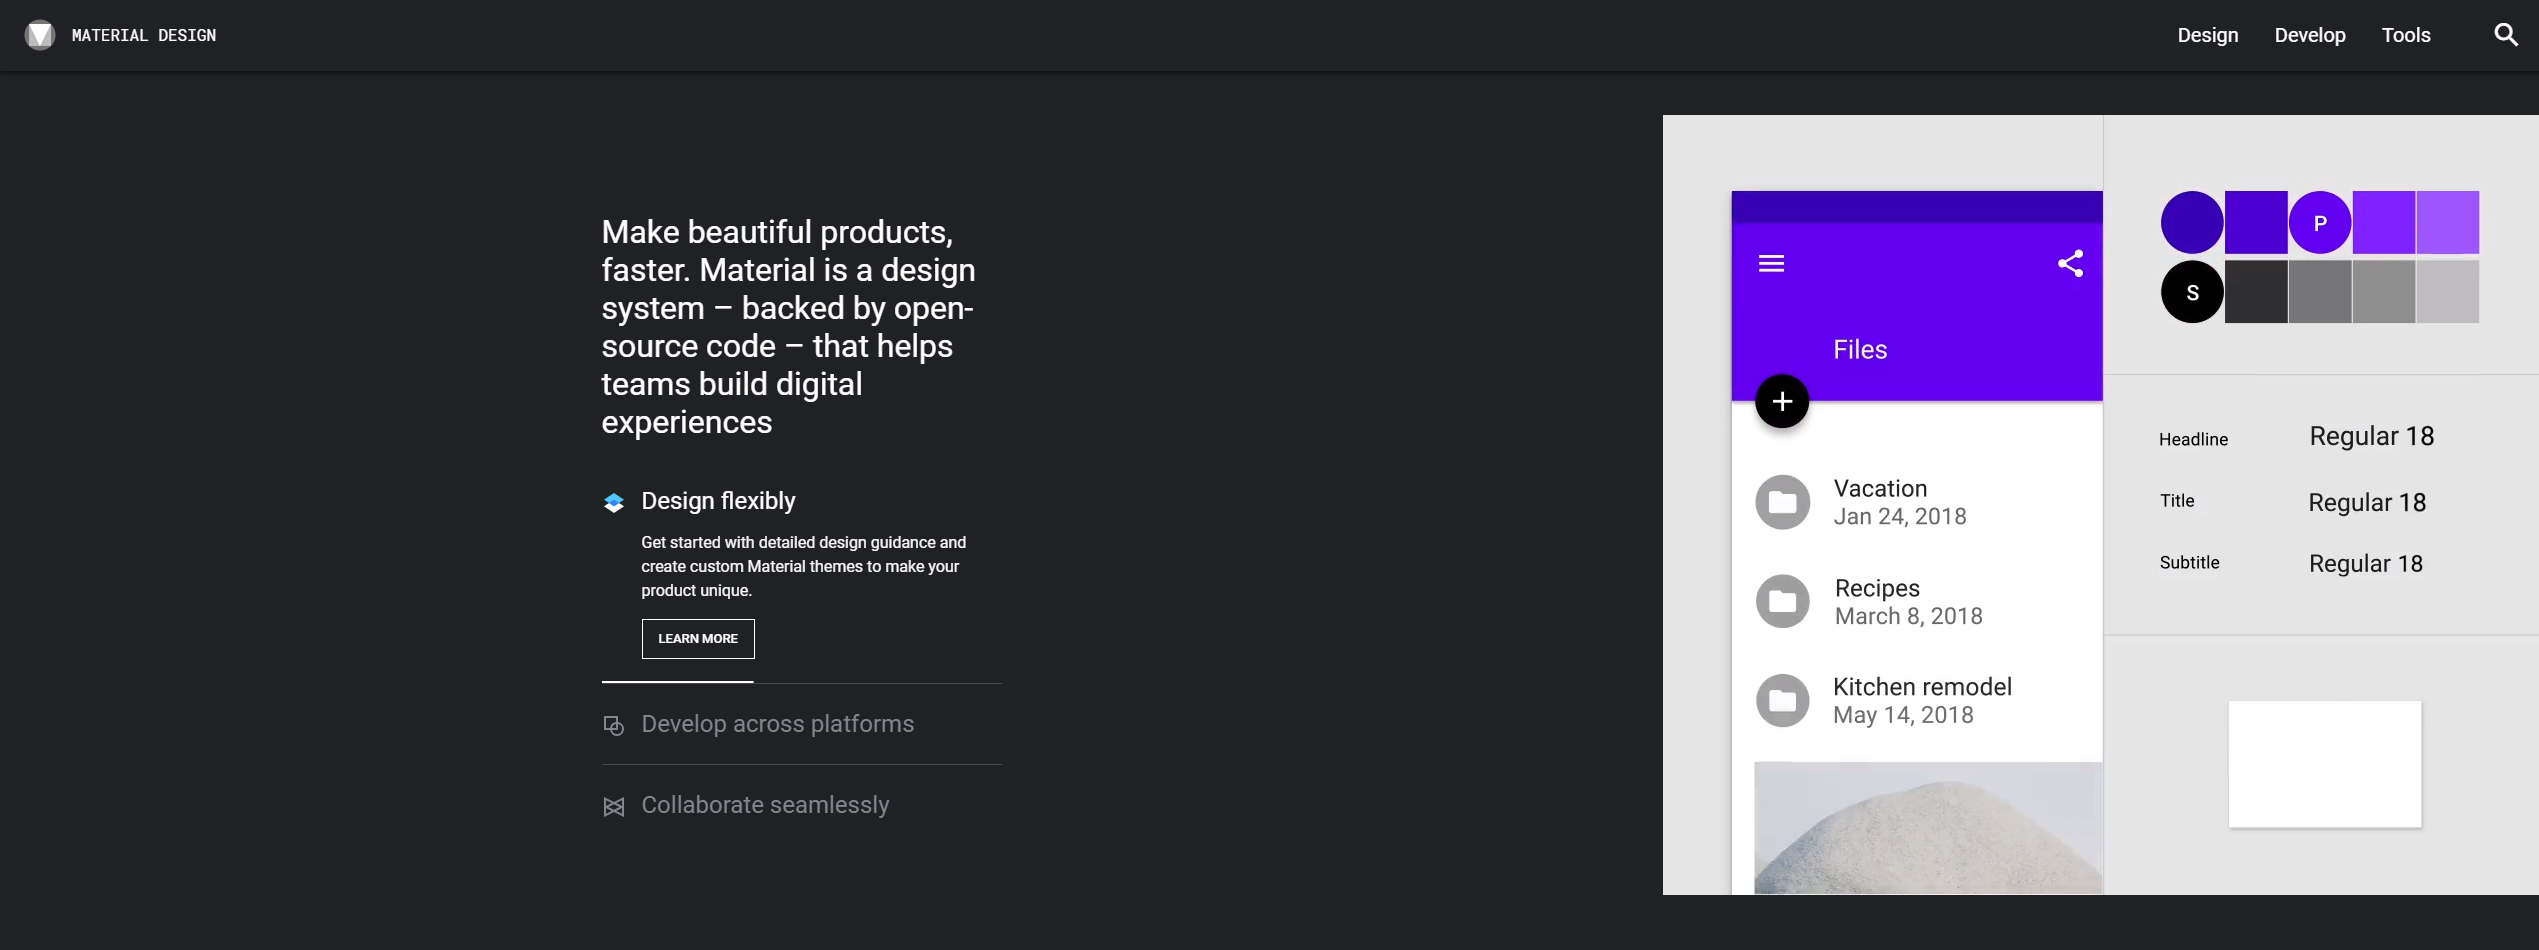Click the sand mound photo thumbnail

coord(1928,828)
